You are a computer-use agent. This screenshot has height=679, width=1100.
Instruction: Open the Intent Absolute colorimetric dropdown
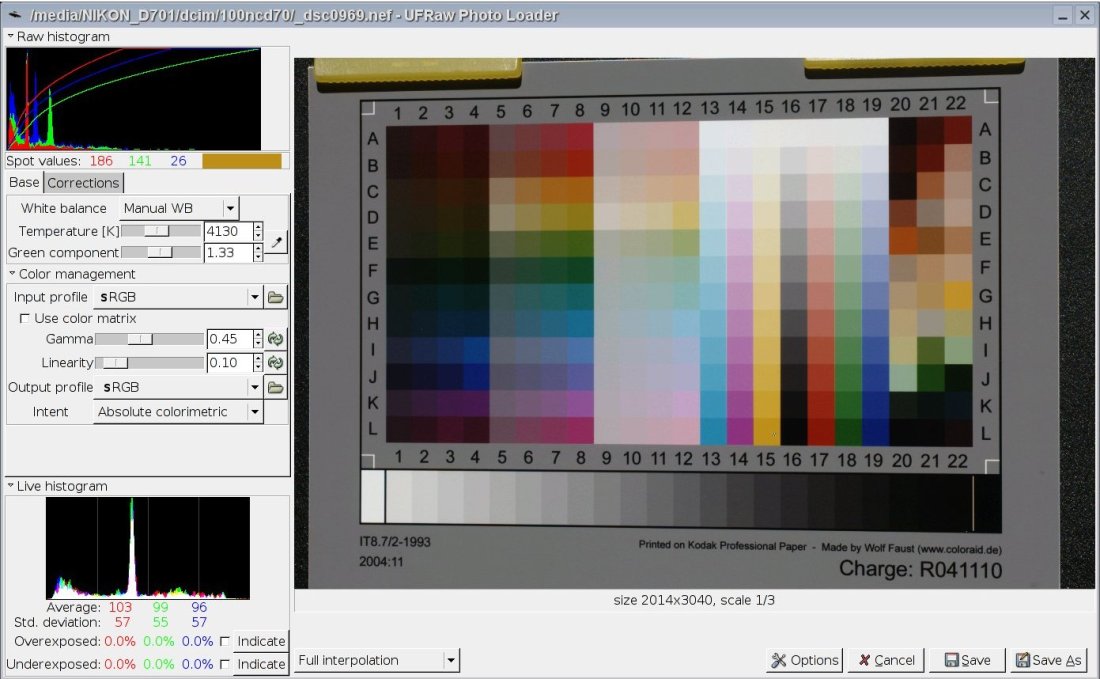[x=178, y=411]
